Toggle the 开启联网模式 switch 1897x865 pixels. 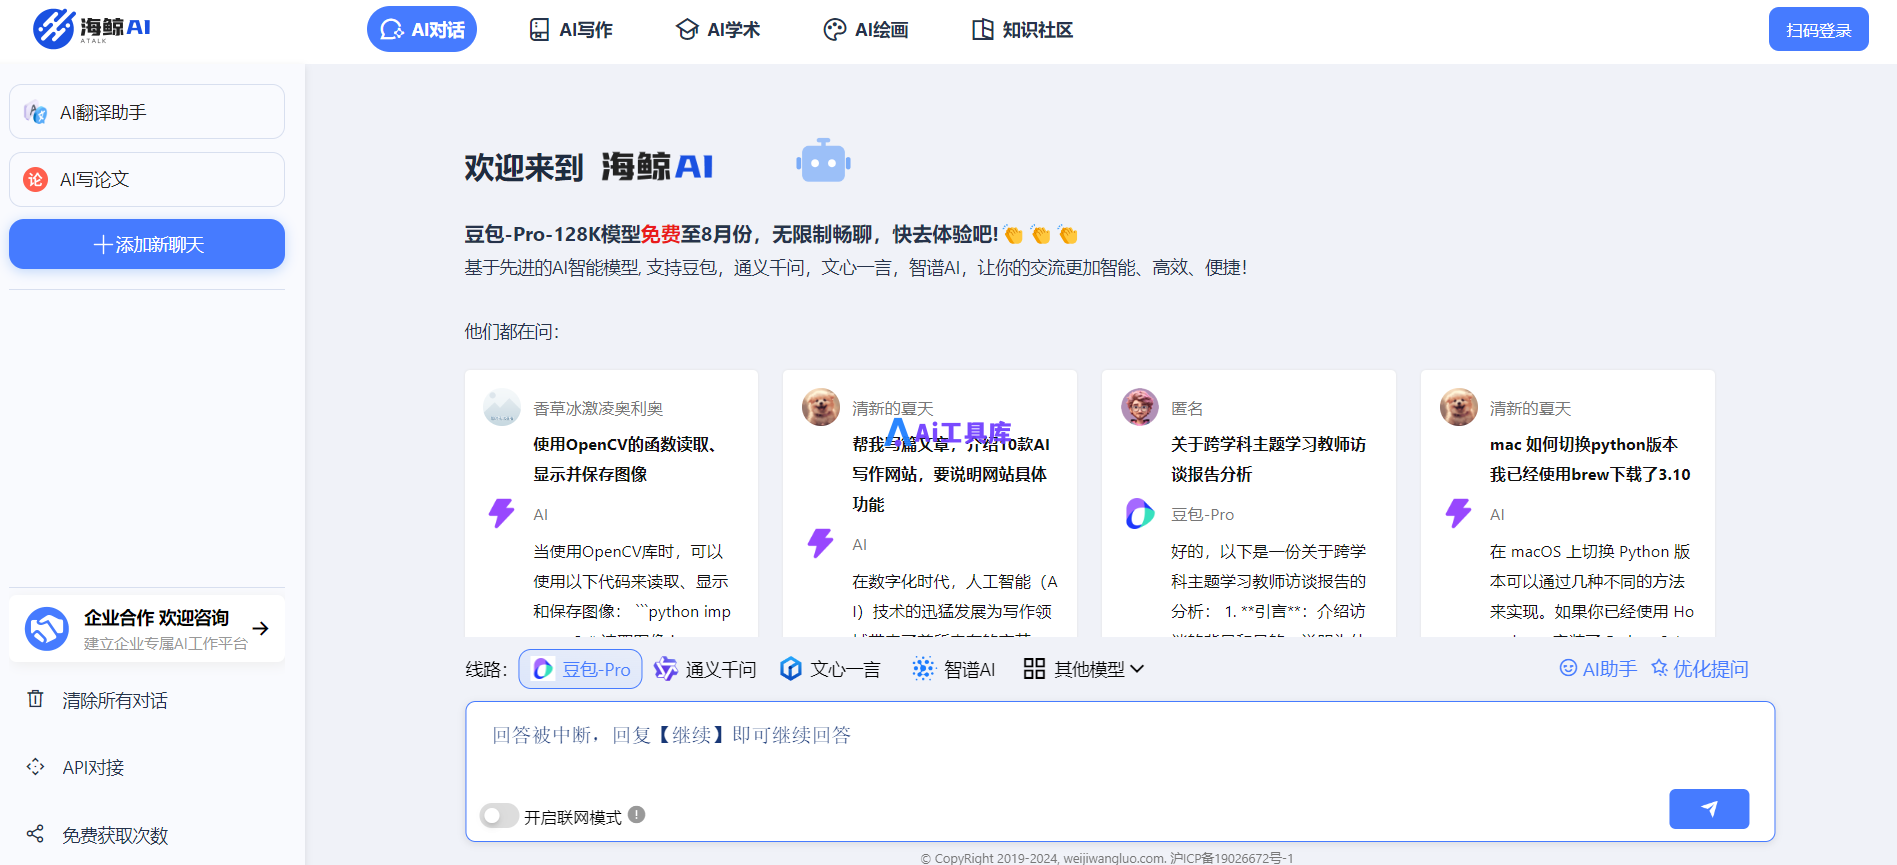click(498, 816)
